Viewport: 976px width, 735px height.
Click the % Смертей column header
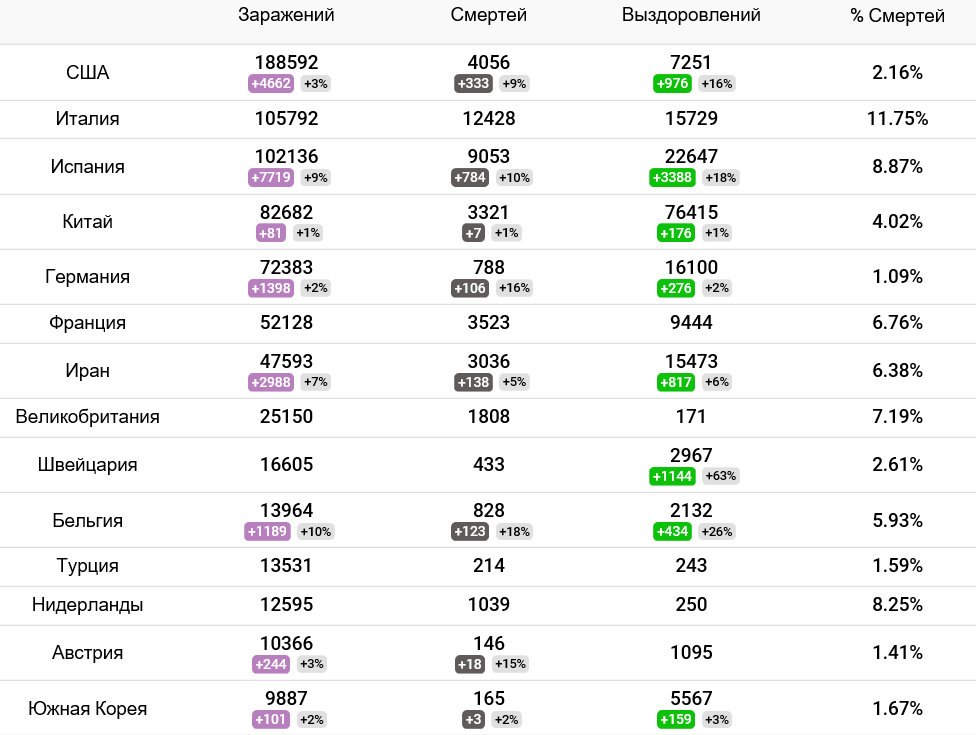pyautogui.click(x=897, y=16)
